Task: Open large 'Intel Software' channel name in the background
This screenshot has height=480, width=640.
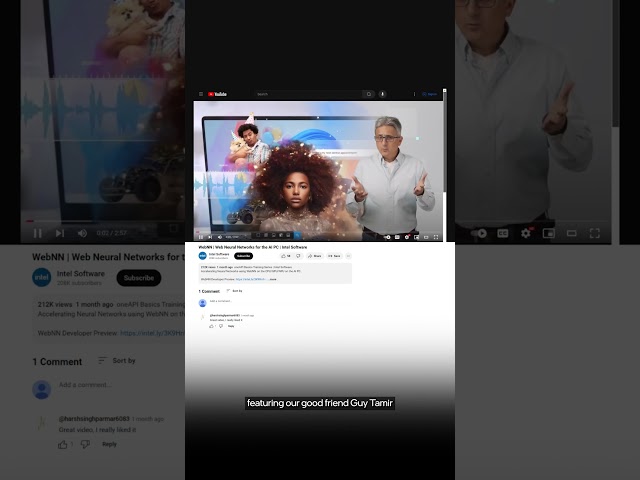Action: pyautogui.click(x=80, y=273)
